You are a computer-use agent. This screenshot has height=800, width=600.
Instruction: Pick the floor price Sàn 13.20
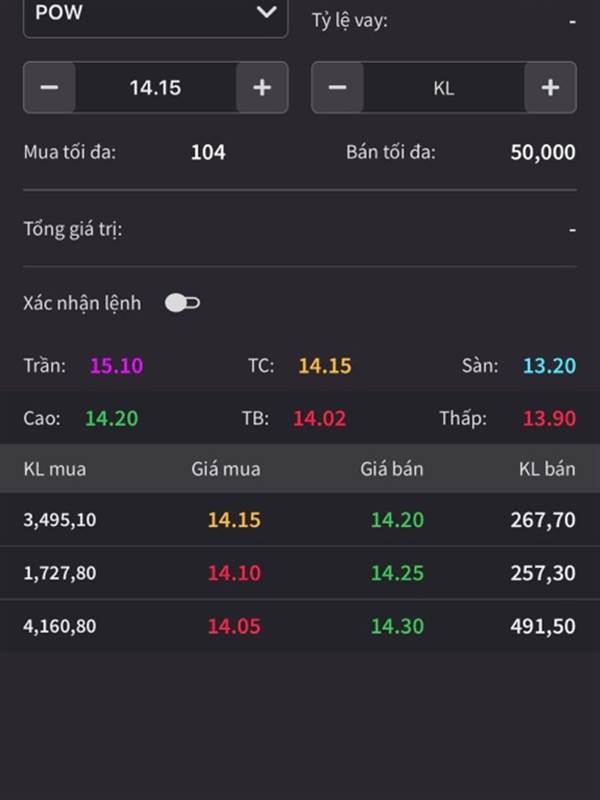pos(549,366)
